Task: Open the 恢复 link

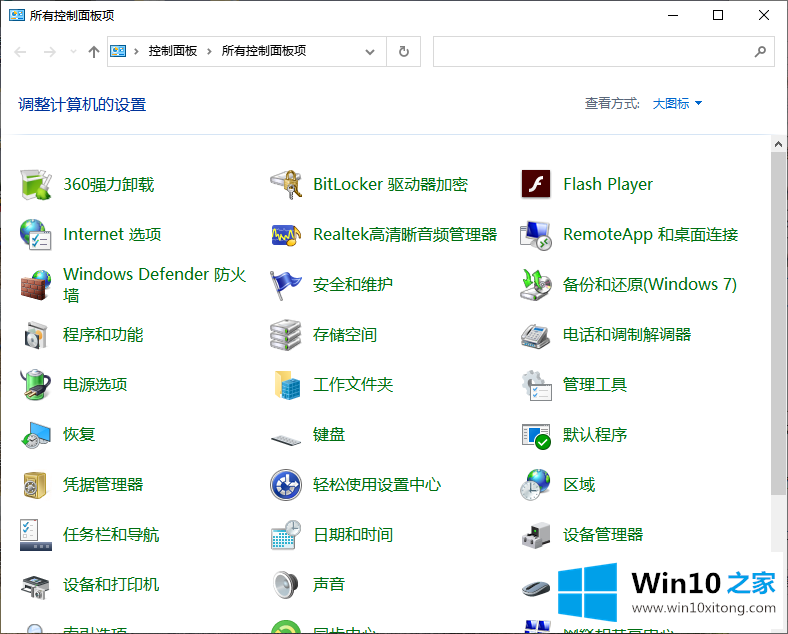Action: click(x=79, y=435)
